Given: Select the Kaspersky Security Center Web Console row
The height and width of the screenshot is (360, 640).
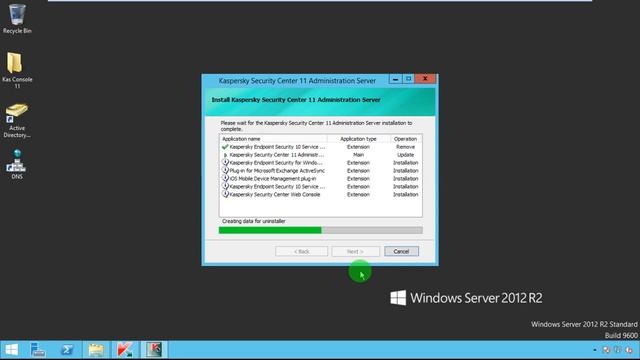Looking at the screenshot, I should (x=320, y=194).
